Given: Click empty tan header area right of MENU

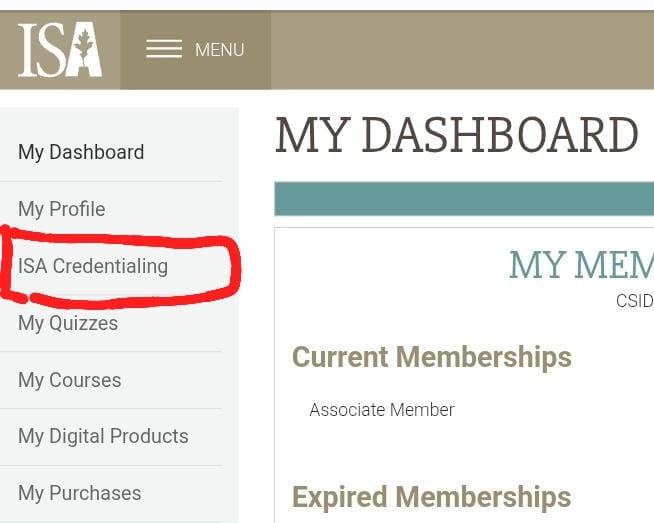Looking at the screenshot, I should click(460, 50).
